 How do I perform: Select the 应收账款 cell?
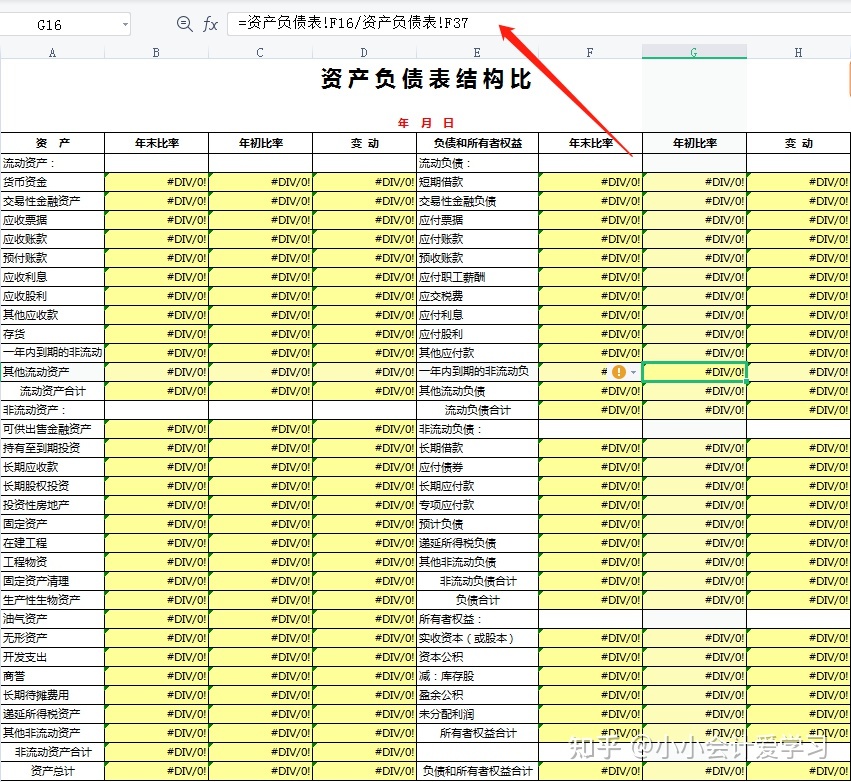[x=52, y=239]
